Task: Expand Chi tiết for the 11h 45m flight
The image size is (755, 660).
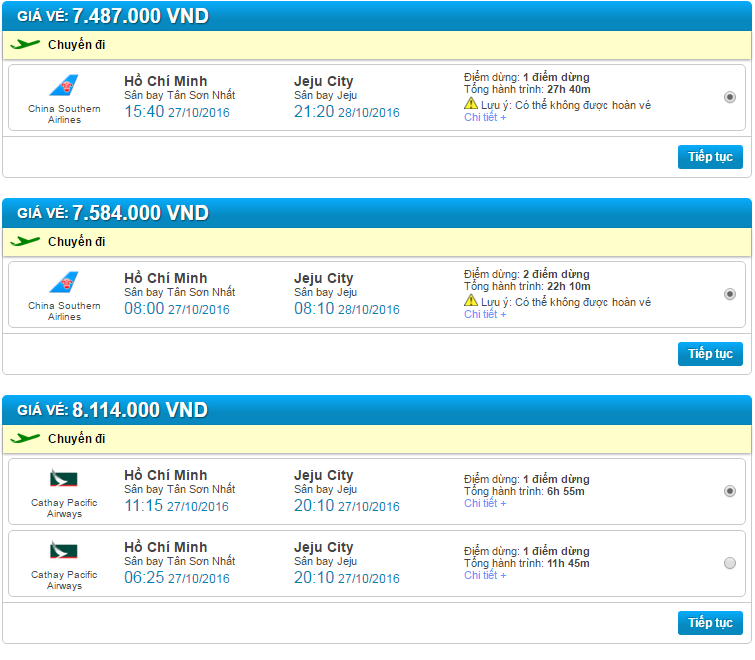Action: coord(485,575)
